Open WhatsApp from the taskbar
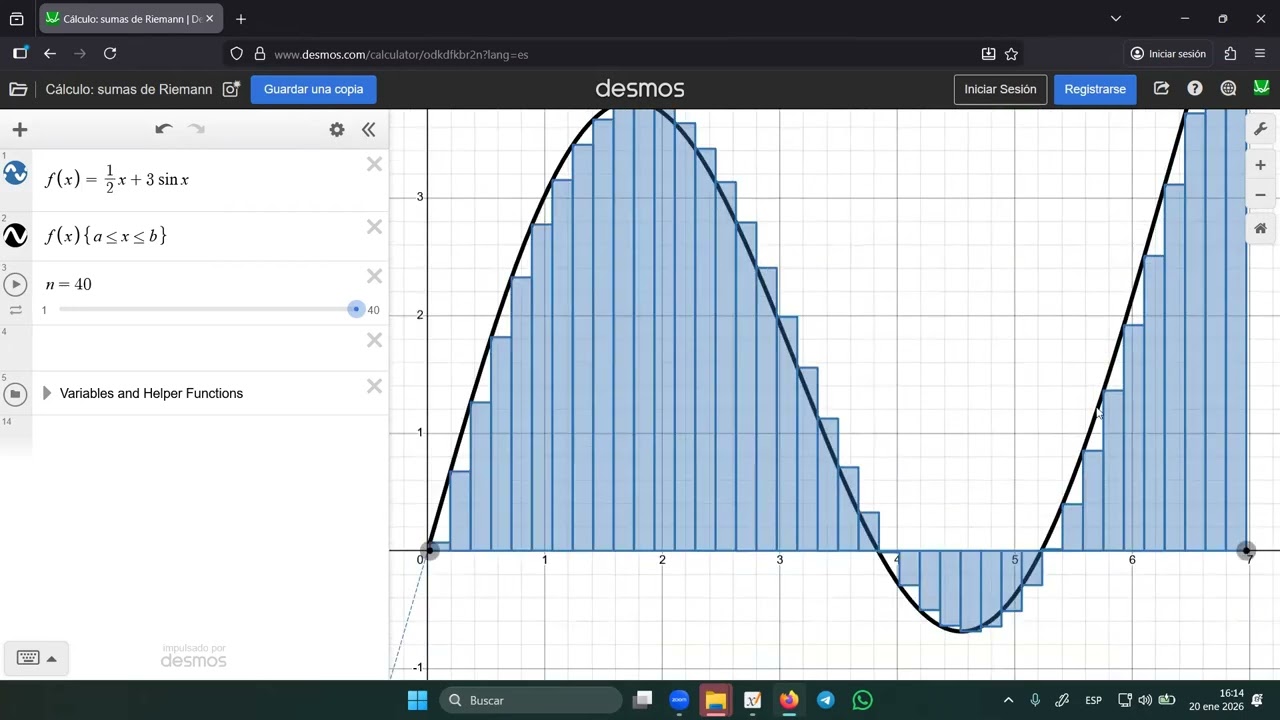 [863, 700]
